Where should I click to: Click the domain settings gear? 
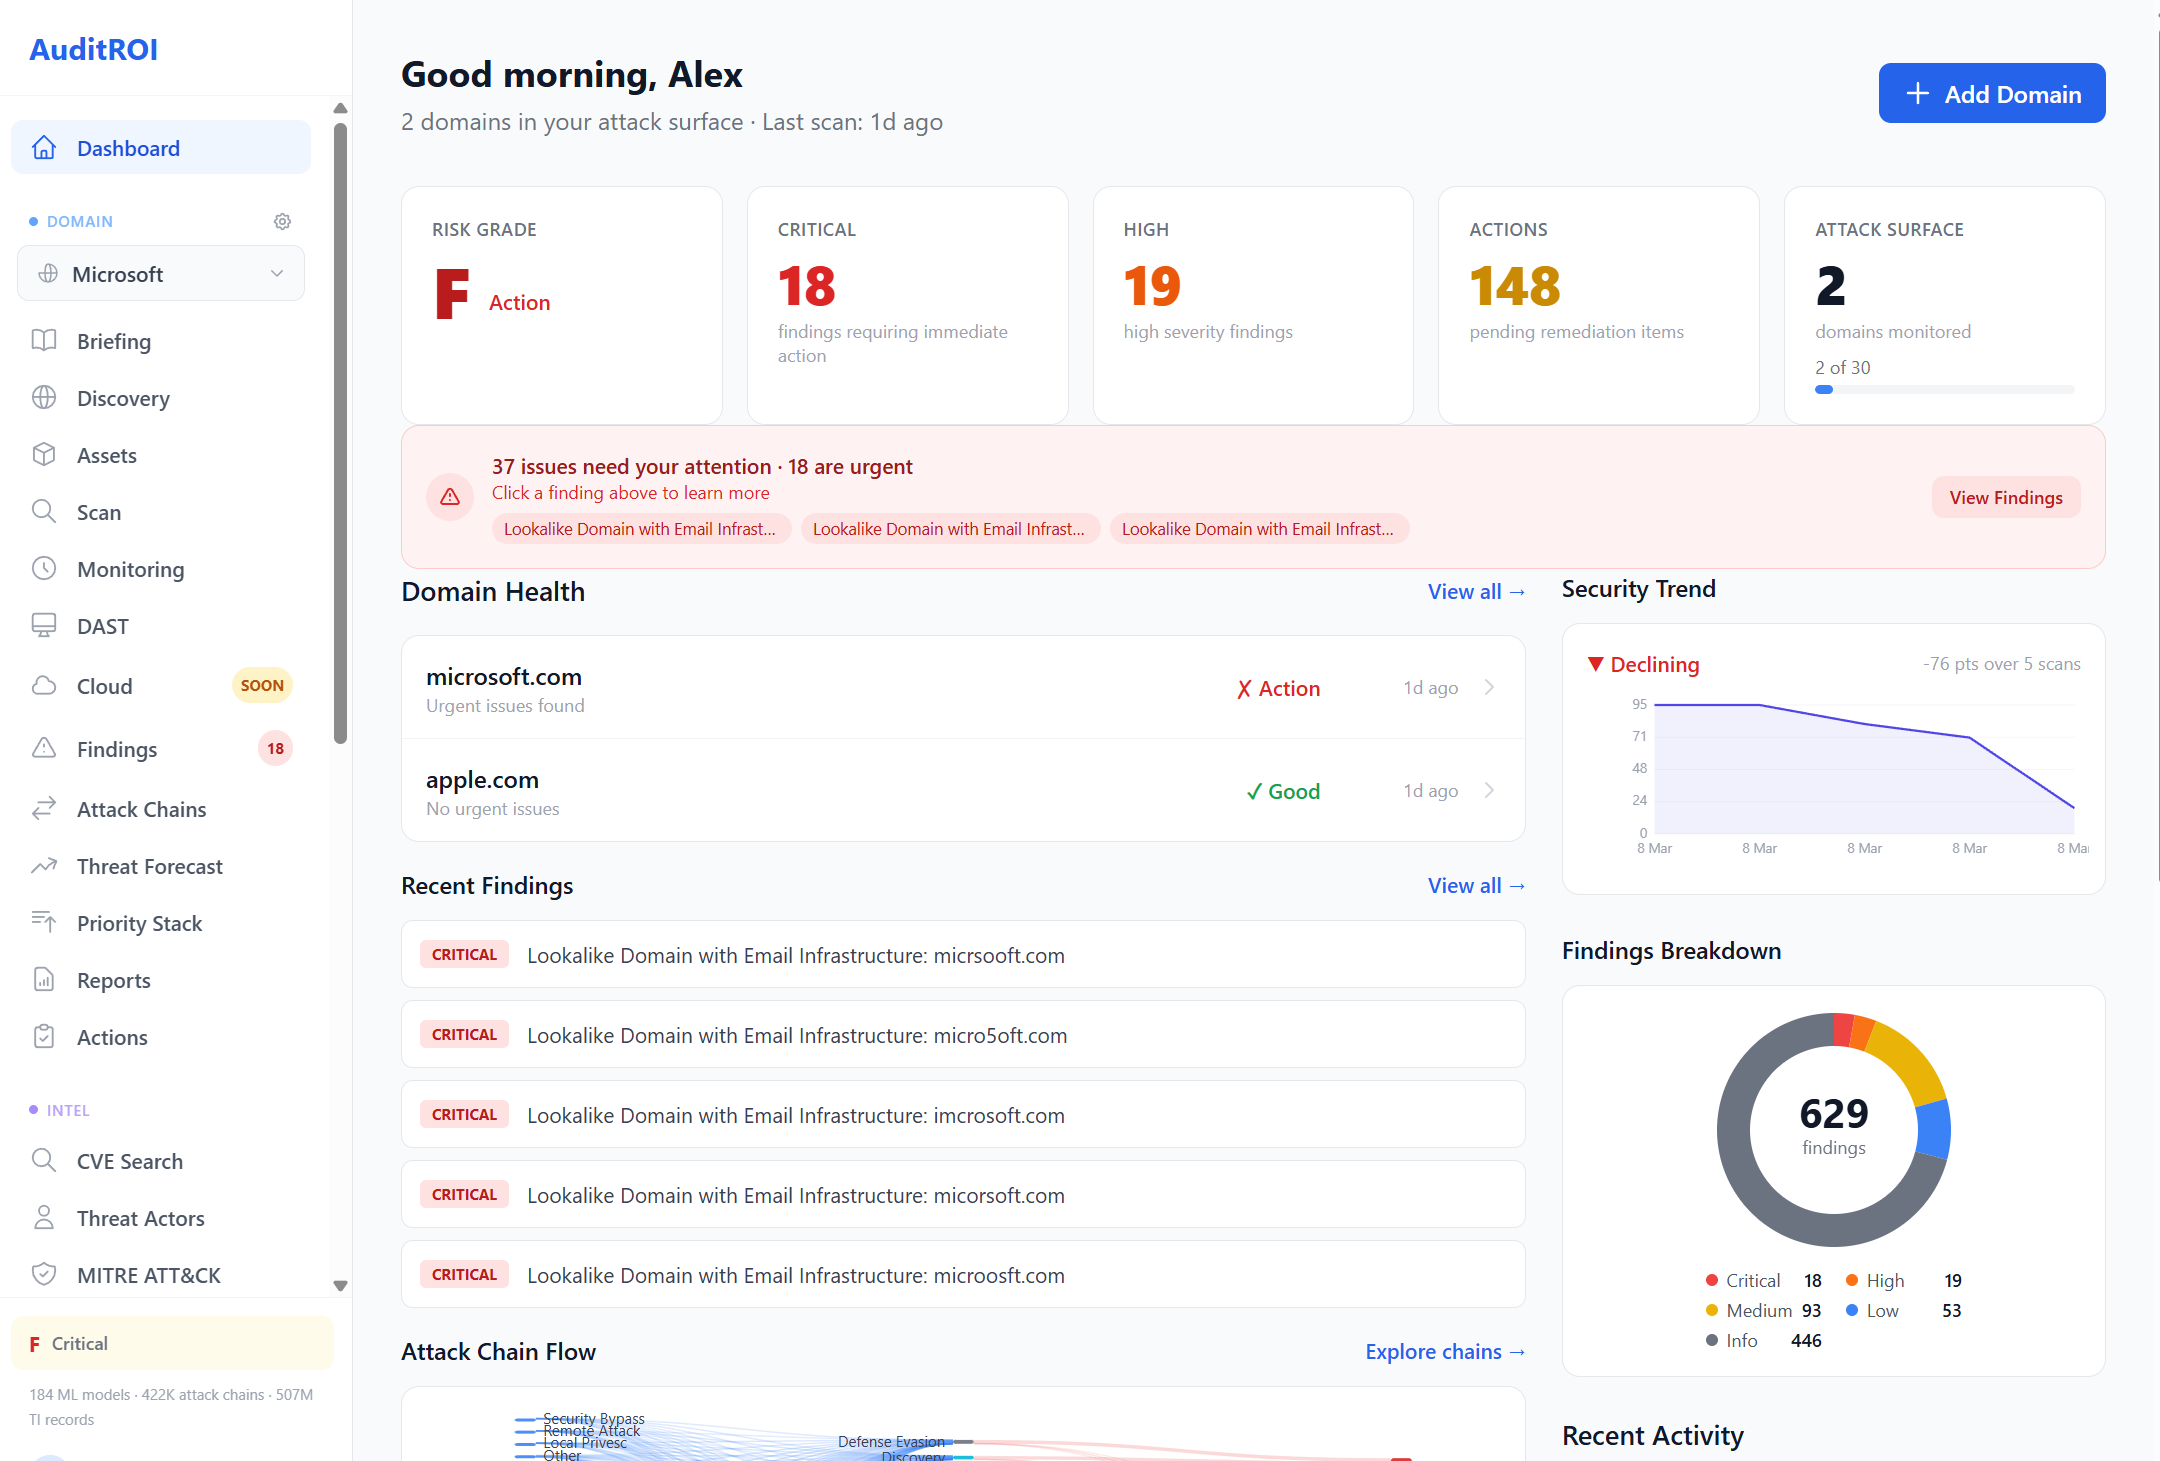coord(282,221)
